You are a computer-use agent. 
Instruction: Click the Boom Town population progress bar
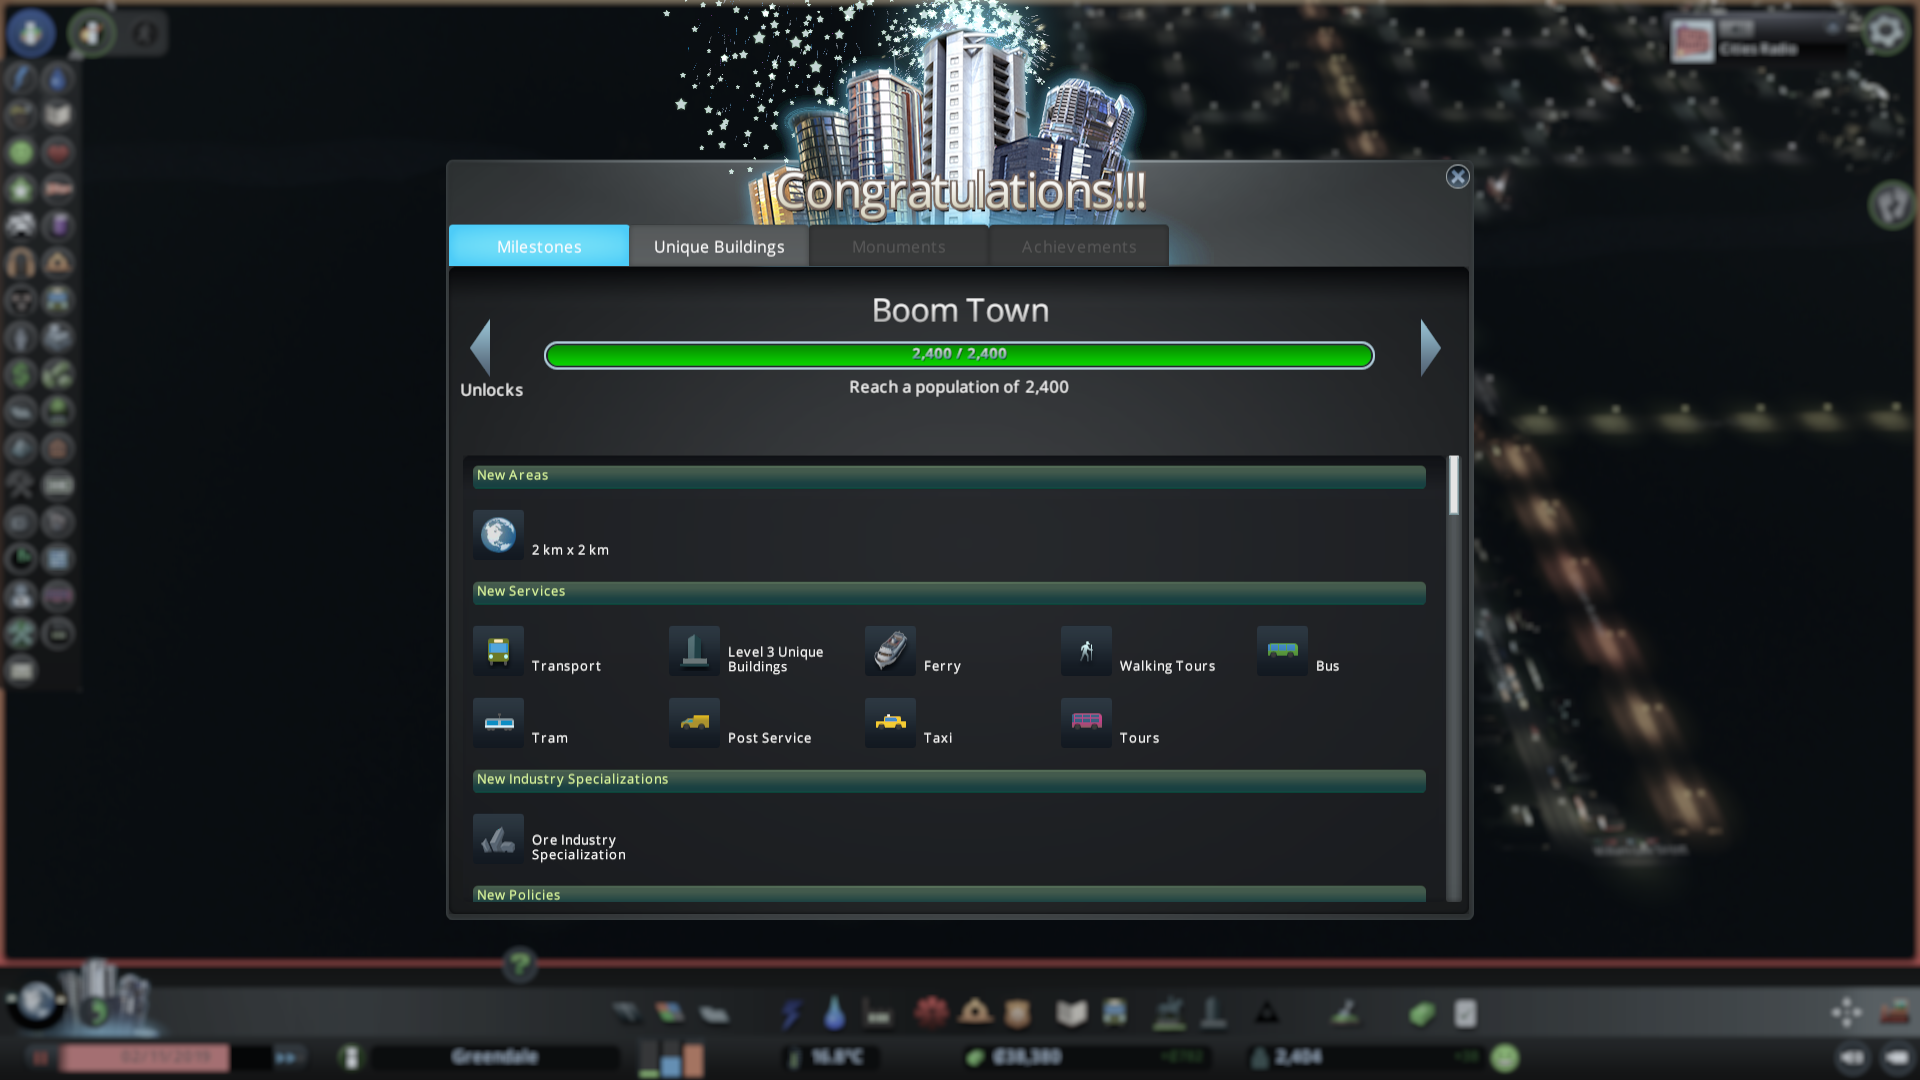click(959, 354)
